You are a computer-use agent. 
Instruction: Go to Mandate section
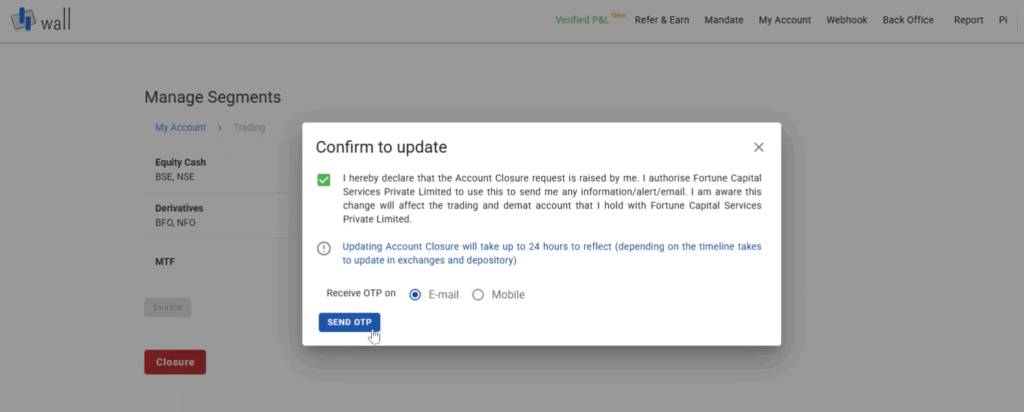point(724,20)
